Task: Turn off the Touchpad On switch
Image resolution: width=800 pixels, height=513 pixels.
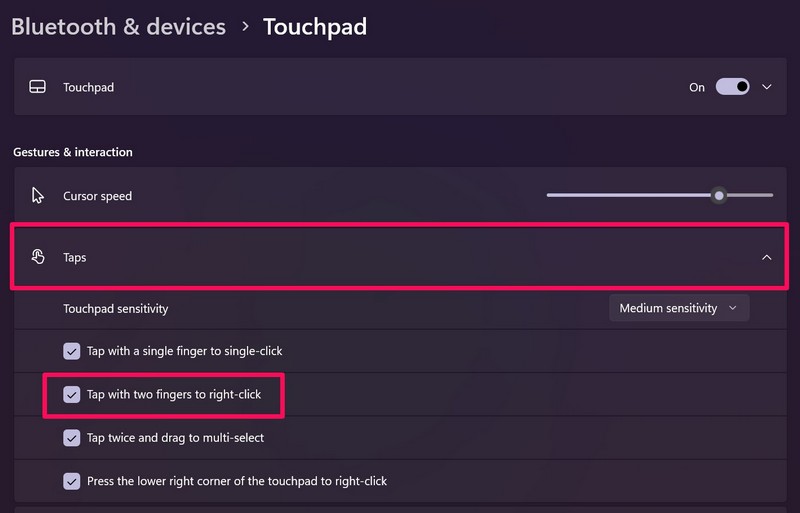Action: pyautogui.click(x=732, y=87)
